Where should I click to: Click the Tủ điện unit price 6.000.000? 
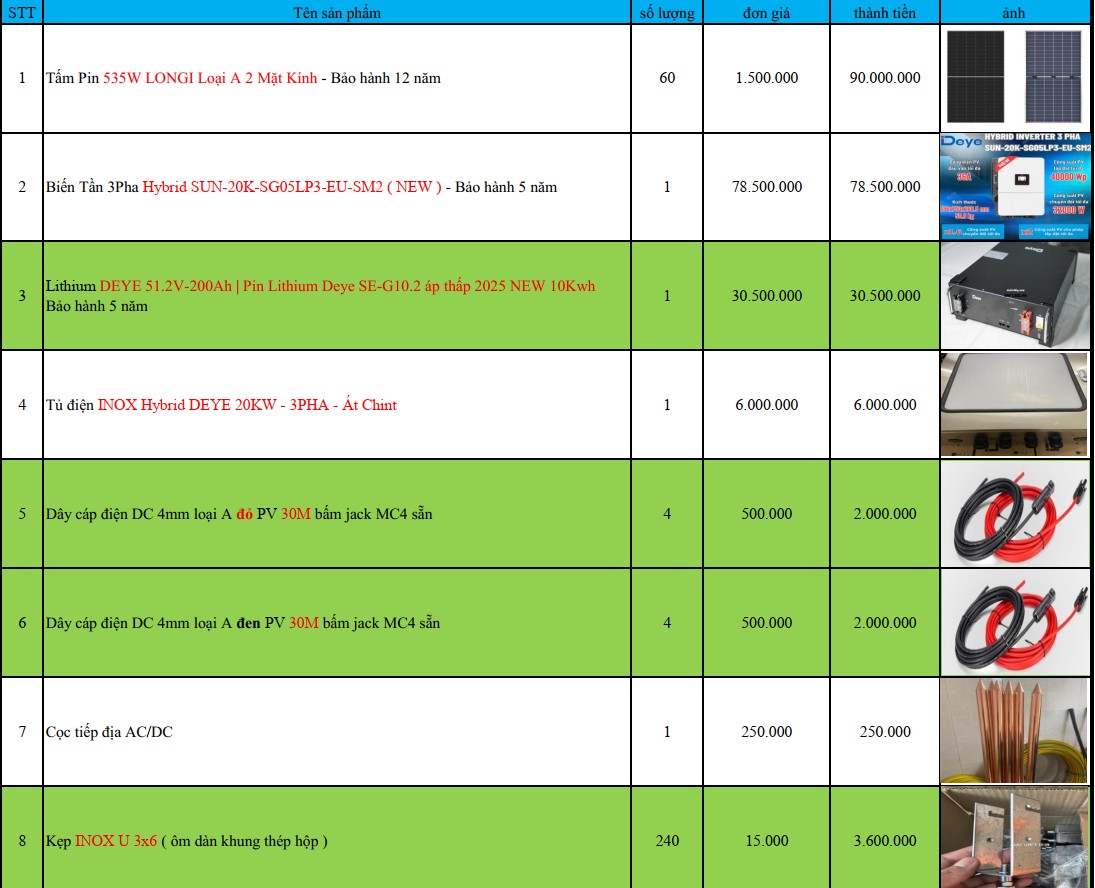766,405
